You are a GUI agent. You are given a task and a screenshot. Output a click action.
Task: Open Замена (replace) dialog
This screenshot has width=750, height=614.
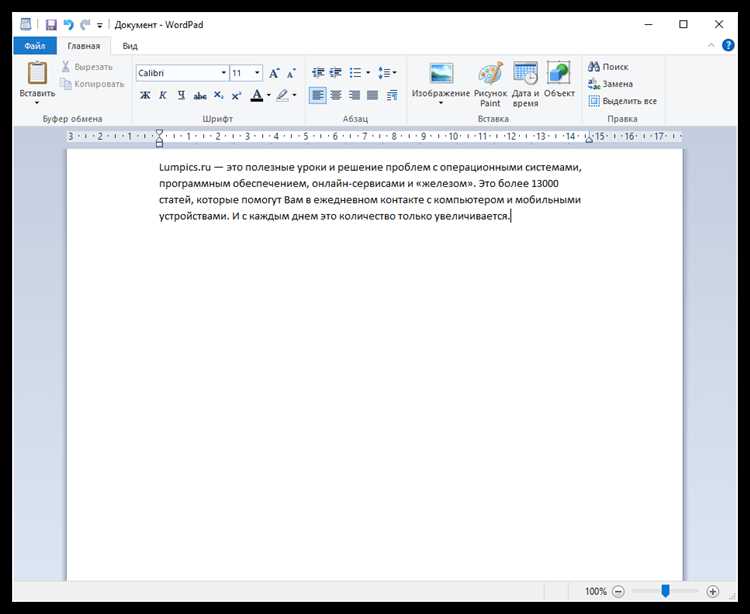tap(610, 84)
